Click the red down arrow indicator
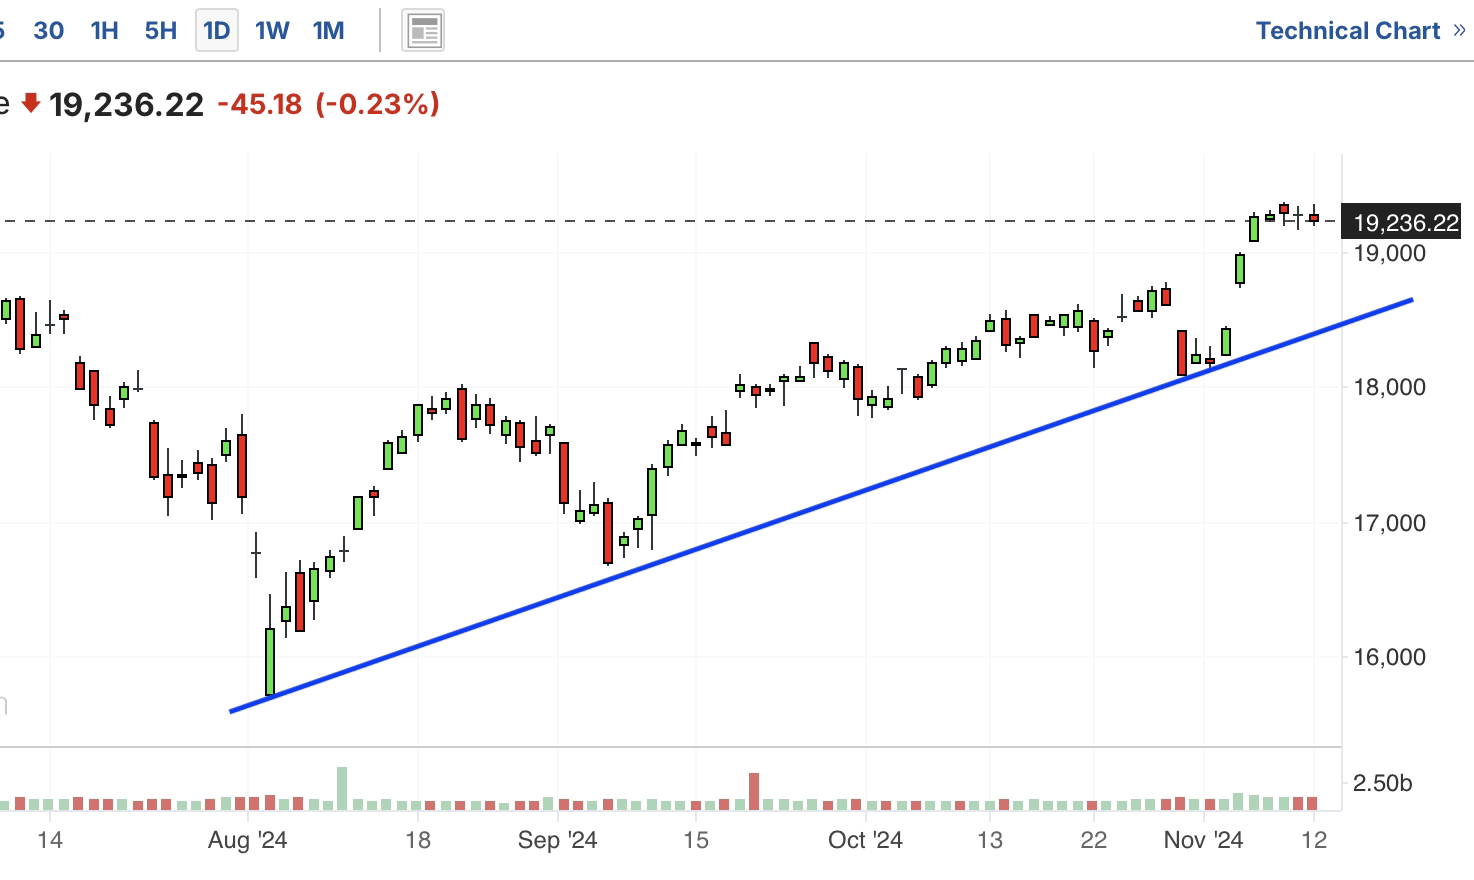The width and height of the screenshot is (1474, 880). point(31,103)
